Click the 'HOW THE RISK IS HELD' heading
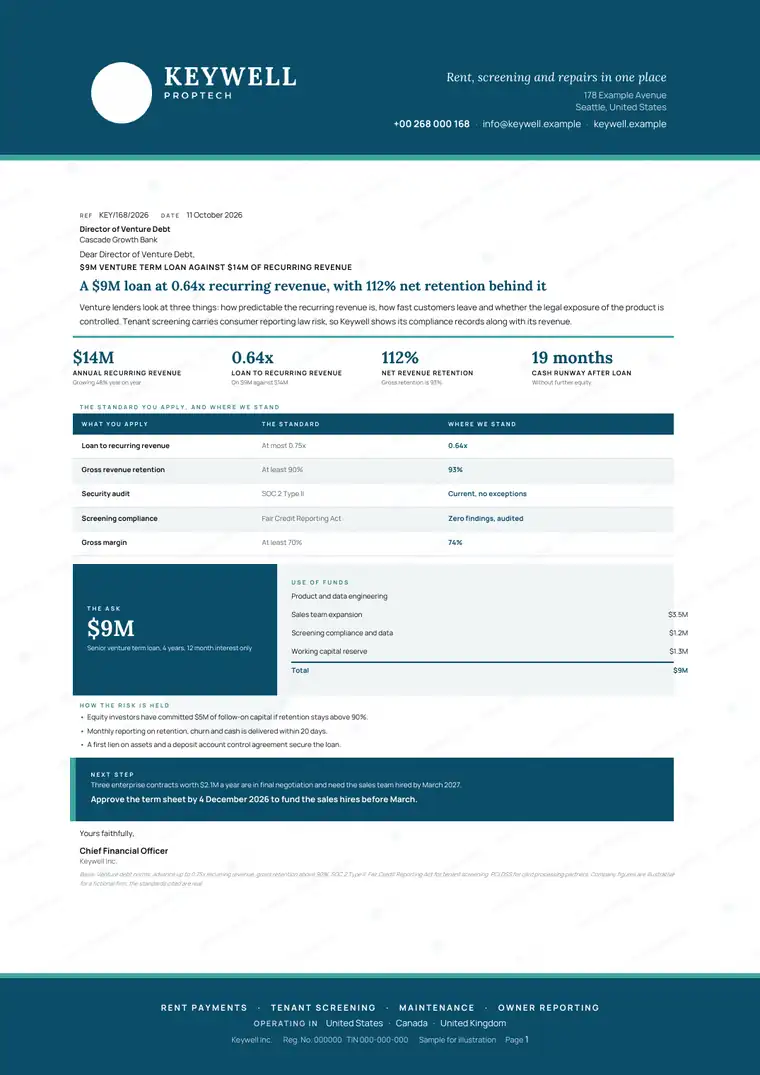Viewport: 760px width, 1075px height. [125, 705]
